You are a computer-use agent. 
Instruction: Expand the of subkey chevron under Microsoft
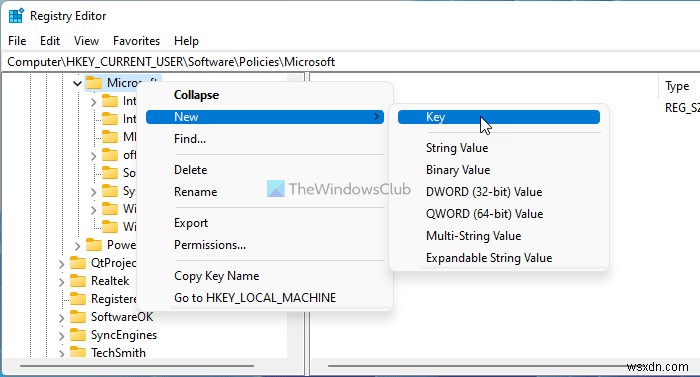[x=93, y=156]
